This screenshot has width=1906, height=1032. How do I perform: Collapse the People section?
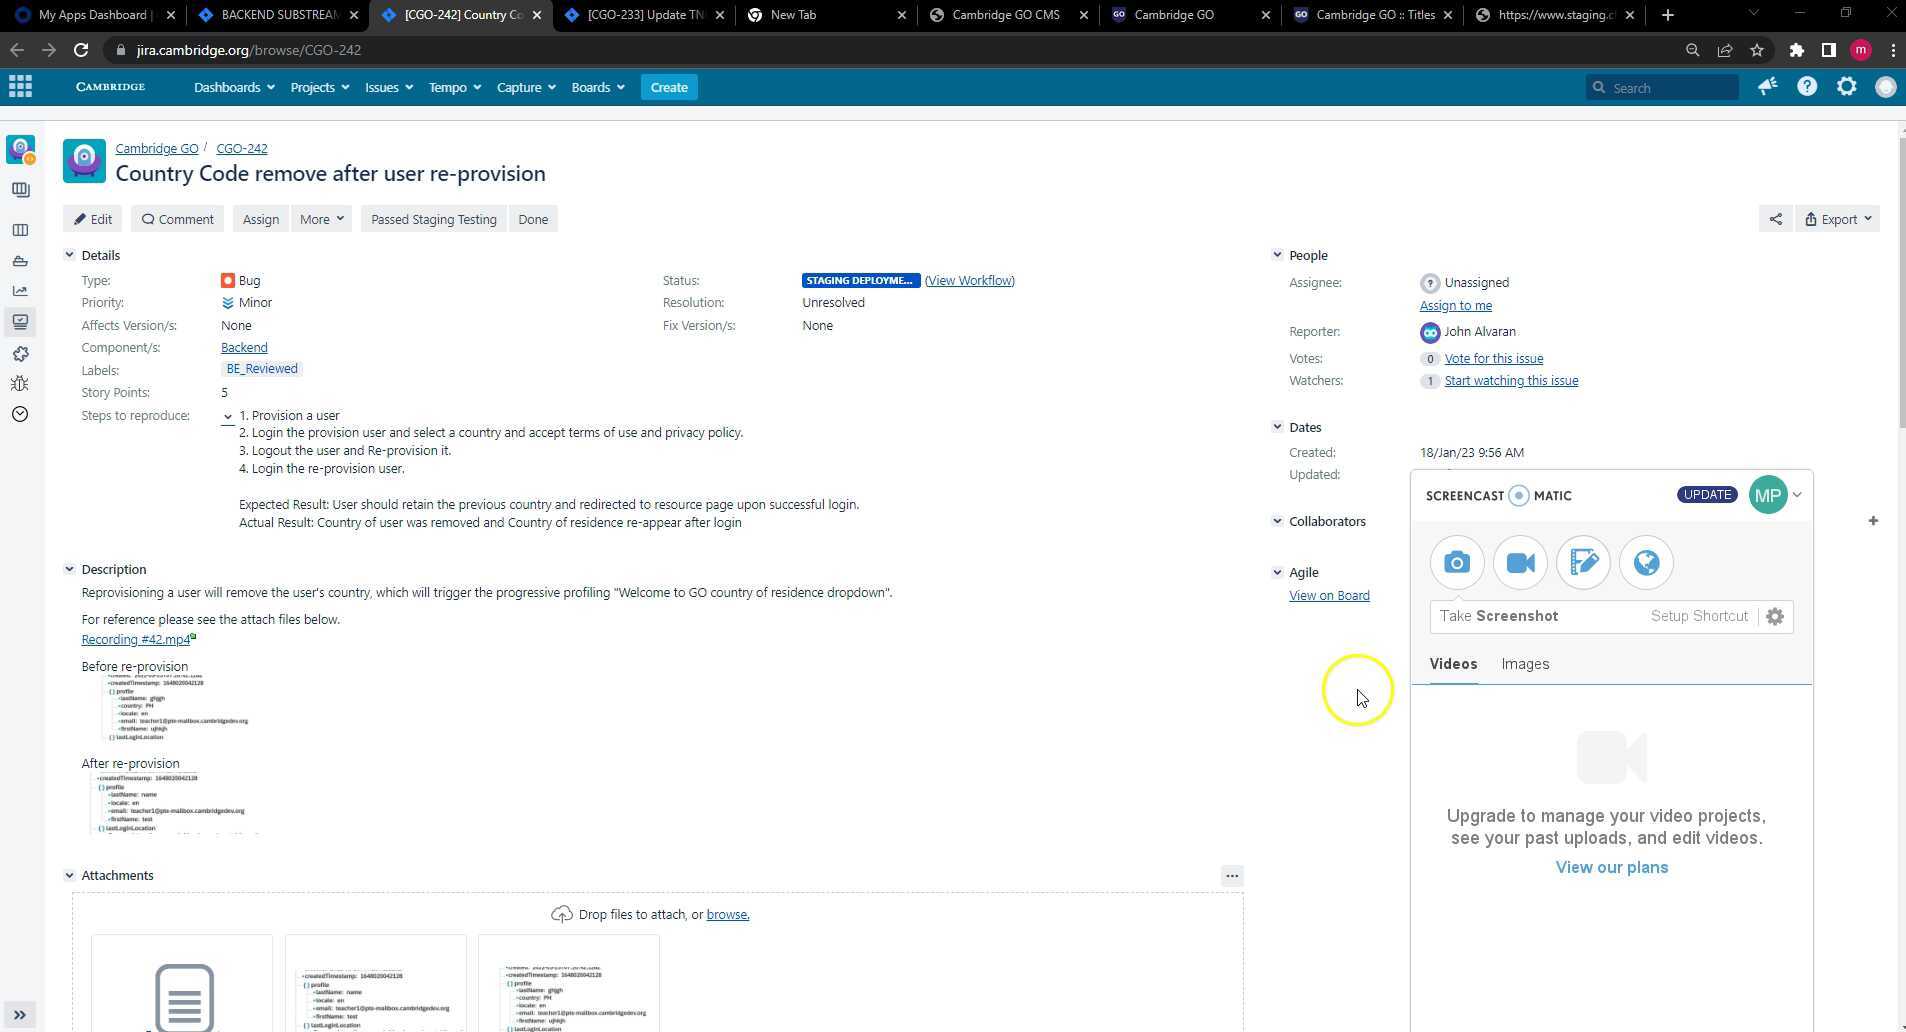pyautogui.click(x=1277, y=256)
